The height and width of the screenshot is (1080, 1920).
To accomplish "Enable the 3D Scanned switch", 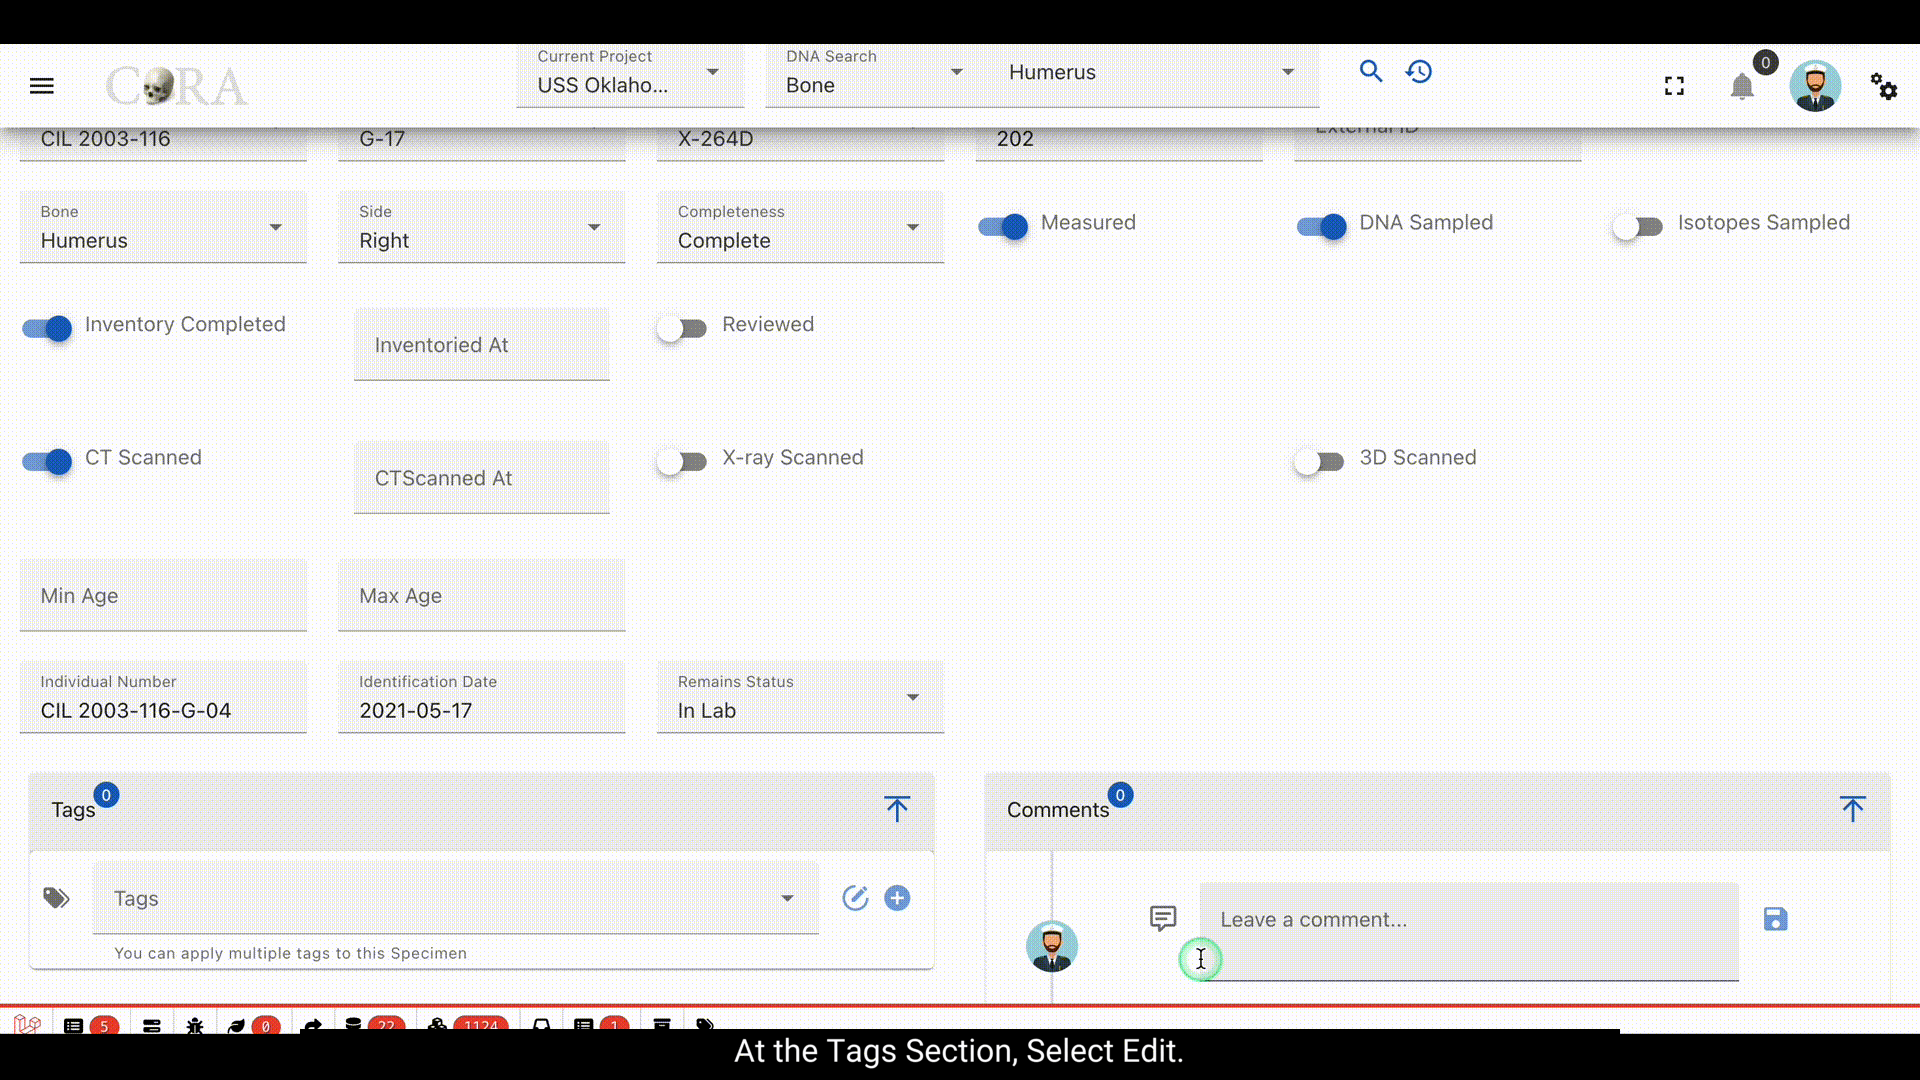I will coord(1319,461).
